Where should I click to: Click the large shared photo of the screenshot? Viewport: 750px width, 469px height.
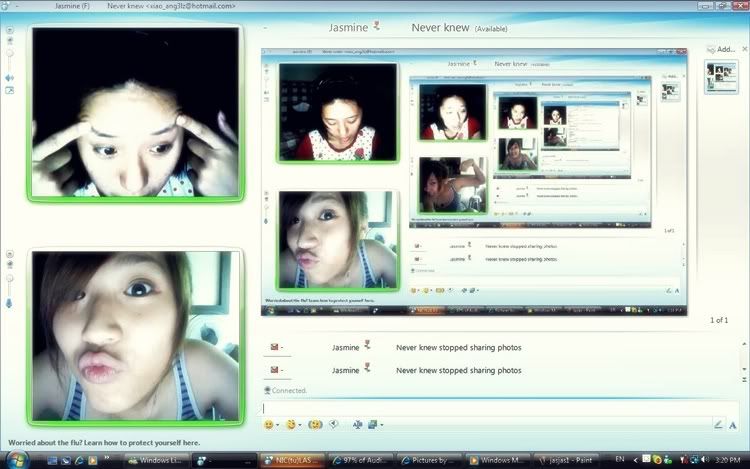pos(474,182)
